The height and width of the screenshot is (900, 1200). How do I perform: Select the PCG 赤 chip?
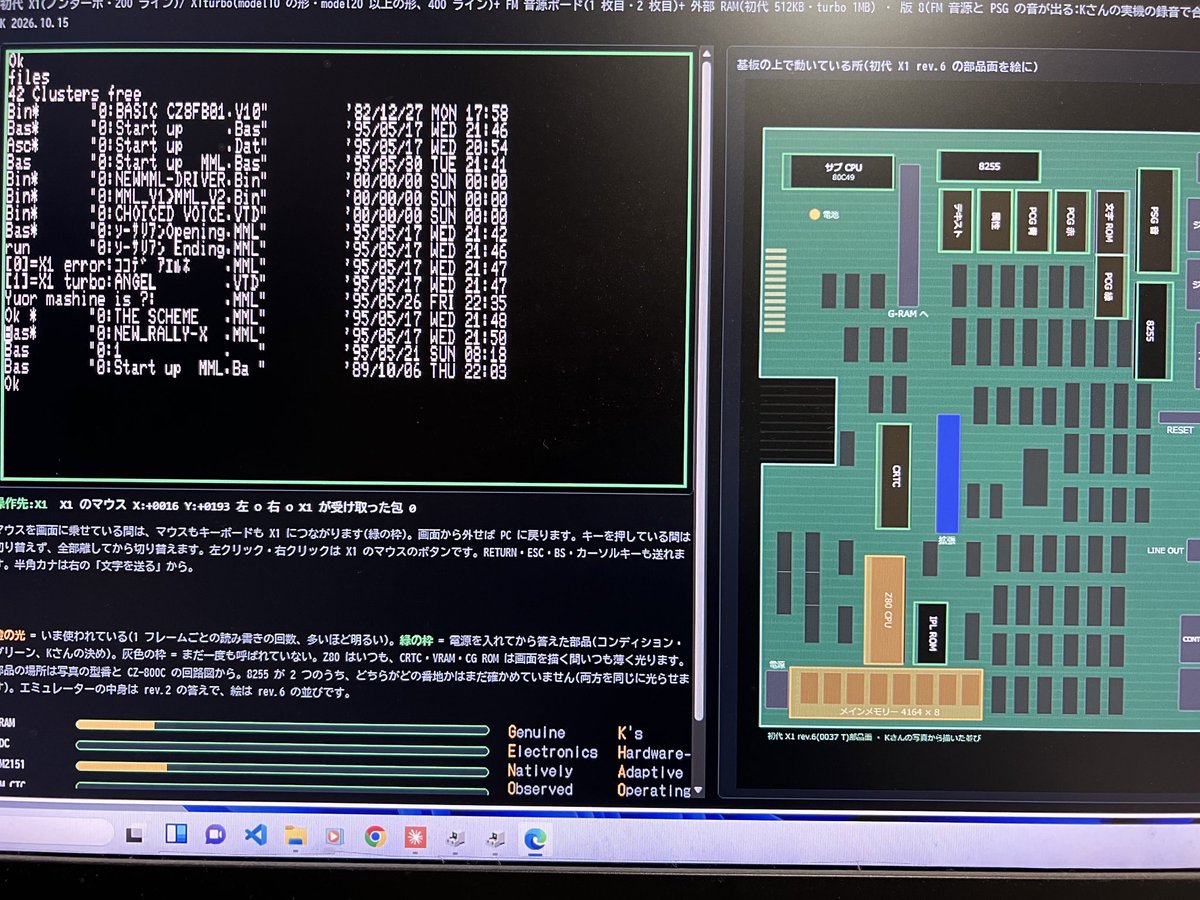tap(1071, 220)
